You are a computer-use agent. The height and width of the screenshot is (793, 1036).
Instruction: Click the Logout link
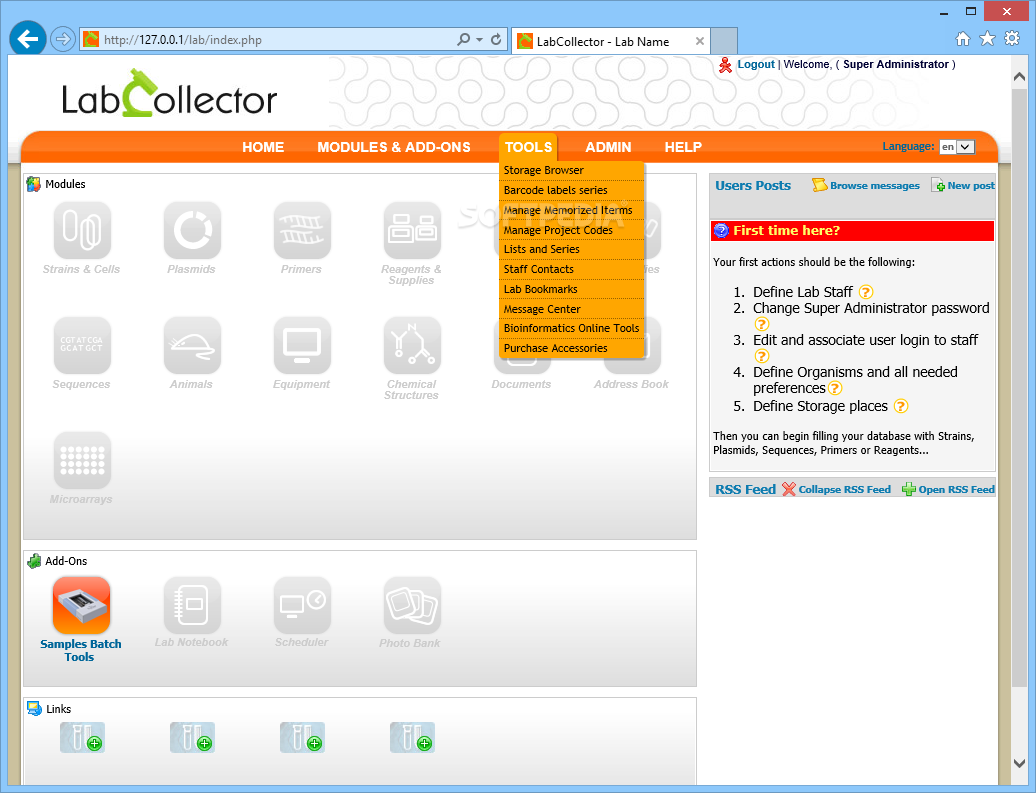coord(756,64)
